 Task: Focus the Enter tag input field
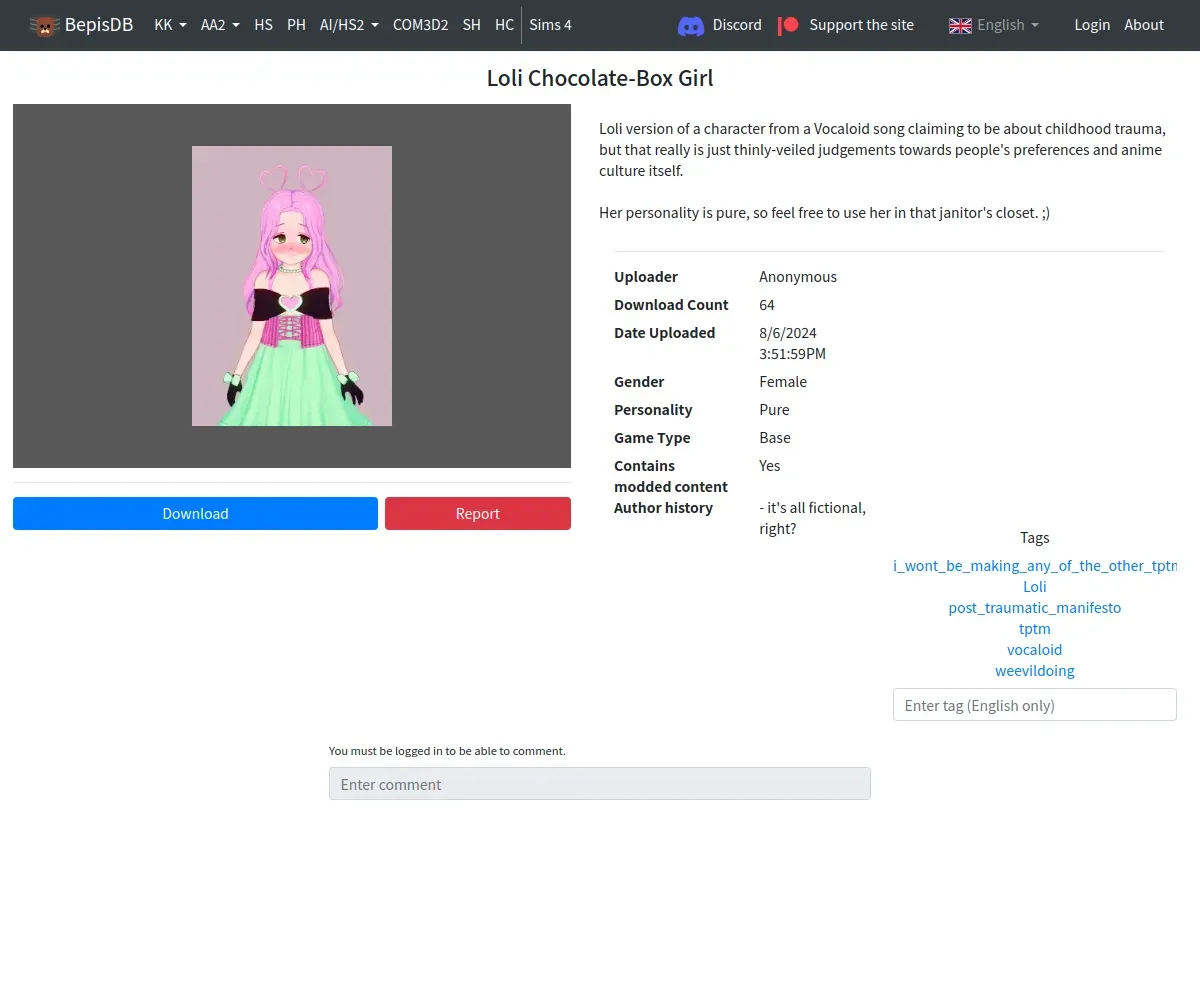coord(1034,705)
